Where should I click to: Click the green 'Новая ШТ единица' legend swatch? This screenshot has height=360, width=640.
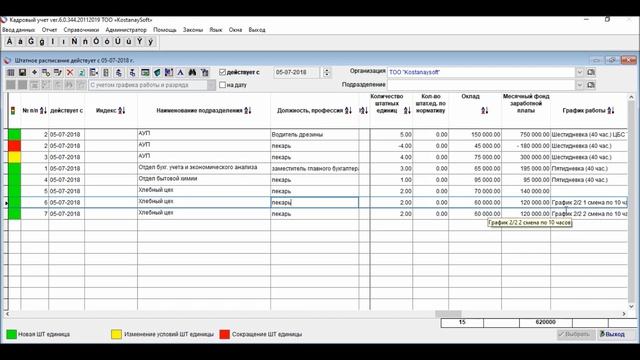coord(11,334)
